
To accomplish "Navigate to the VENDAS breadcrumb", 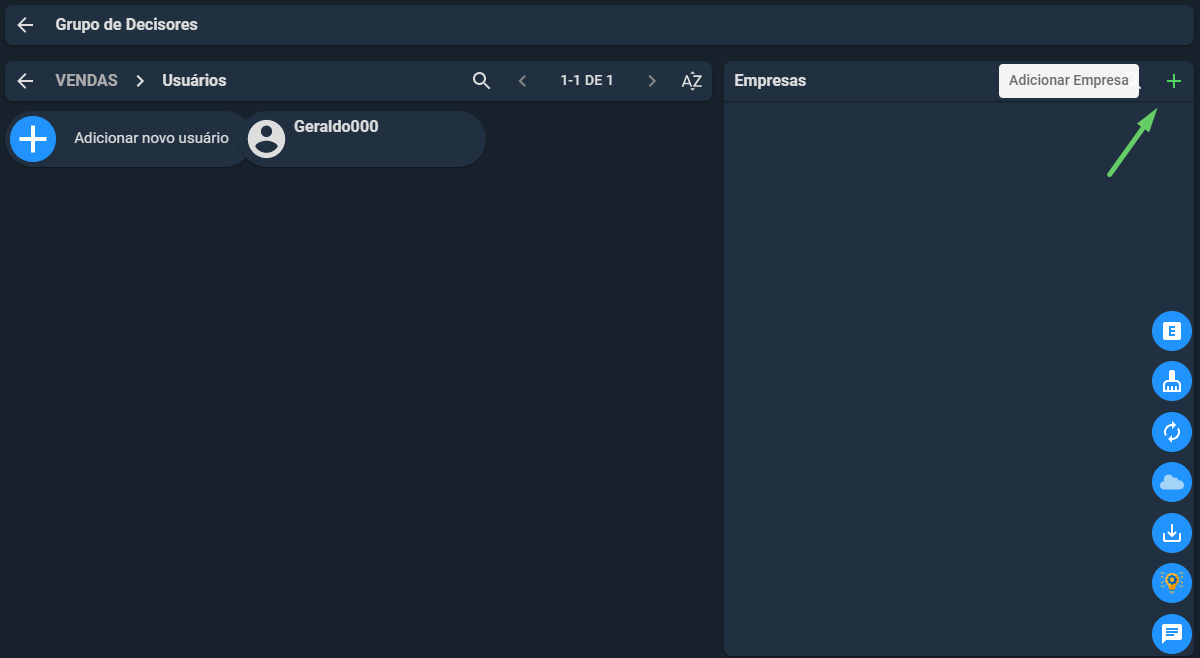I will point(86,81).
